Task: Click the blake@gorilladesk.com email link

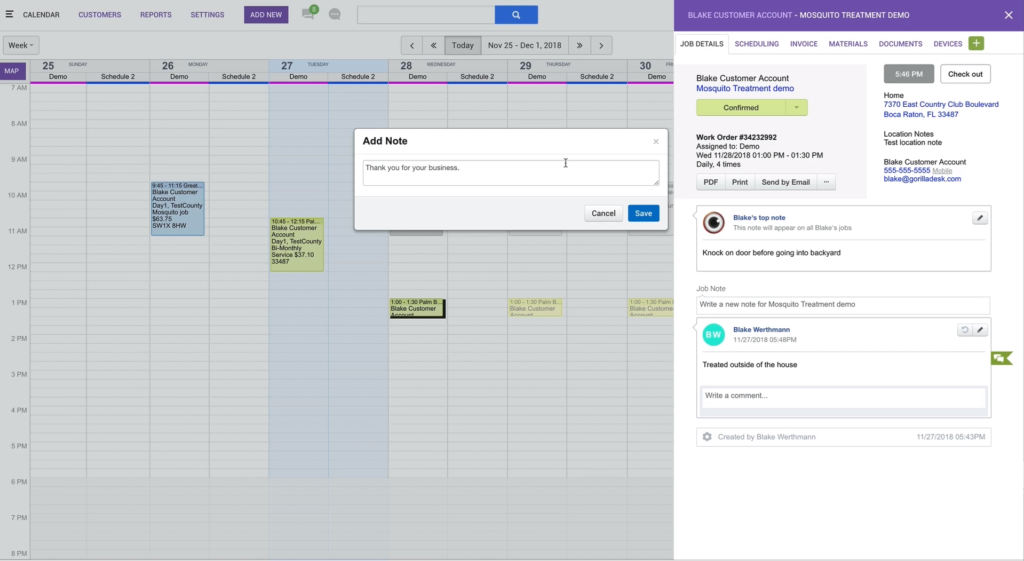Action: tap(922, 179)
